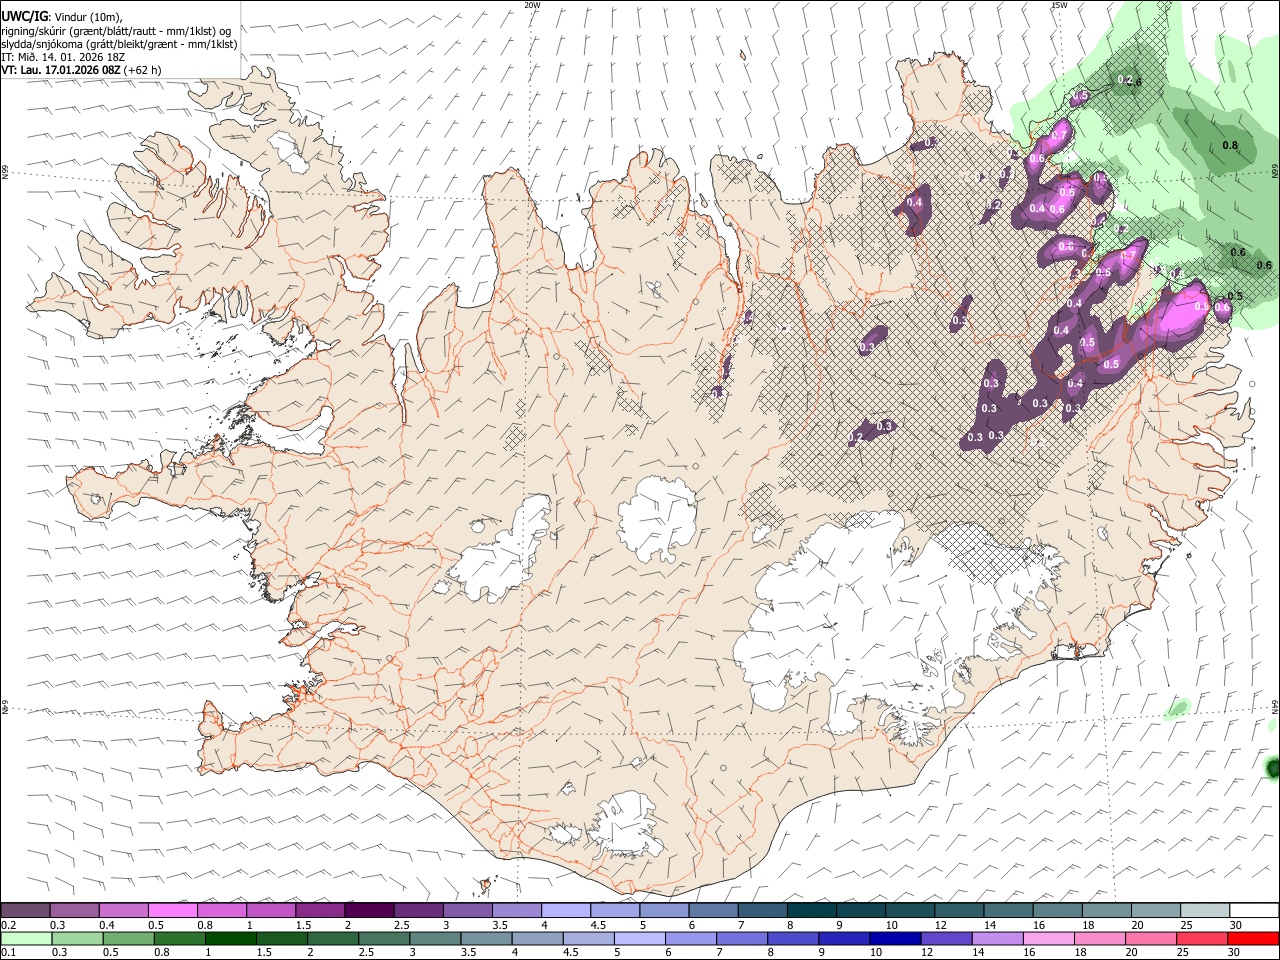This screenshot has height=960, width=1280.
Task: Click the light violet 14–16 swatch in lower legend
Action: pos(995,938)
